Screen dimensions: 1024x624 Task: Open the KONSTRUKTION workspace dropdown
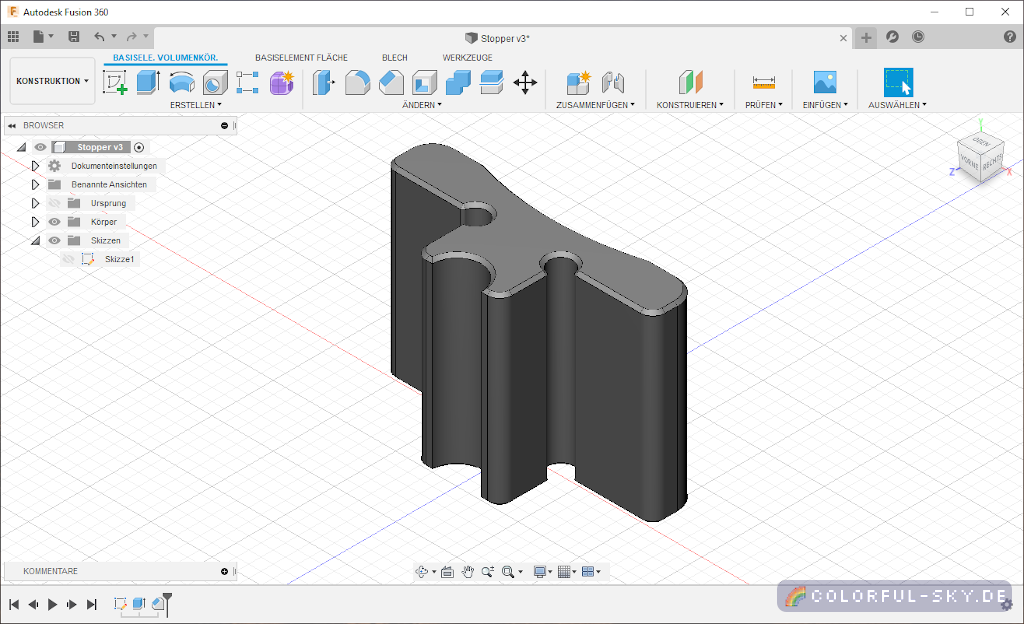tap(52, 81)
